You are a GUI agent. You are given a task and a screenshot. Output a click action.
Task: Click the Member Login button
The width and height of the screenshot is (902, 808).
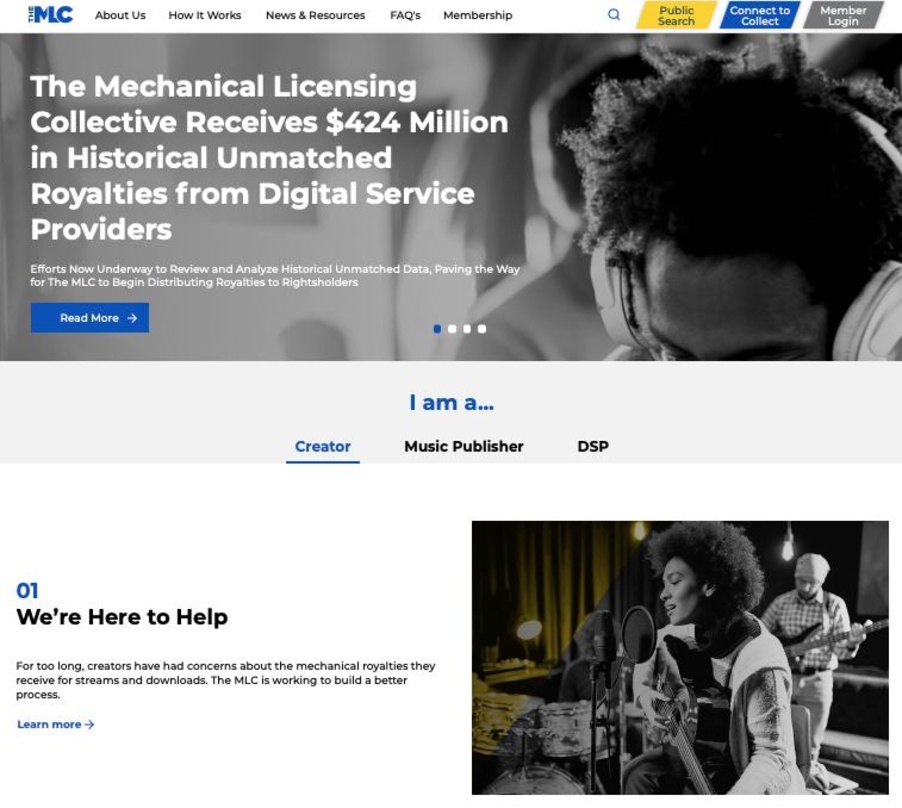point(843,16)
